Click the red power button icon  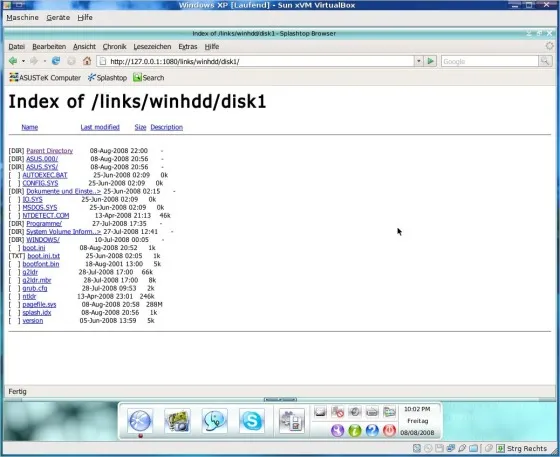[x=389, y=431]
